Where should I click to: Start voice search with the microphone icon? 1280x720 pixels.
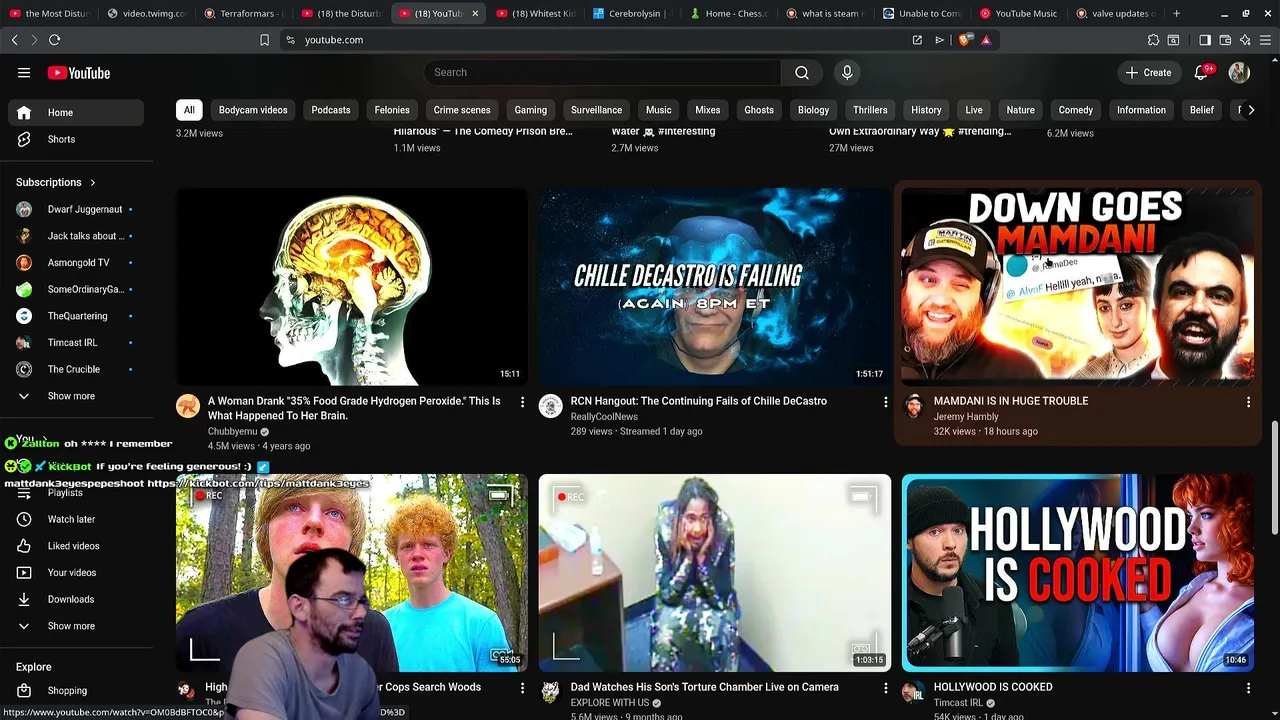847,72
